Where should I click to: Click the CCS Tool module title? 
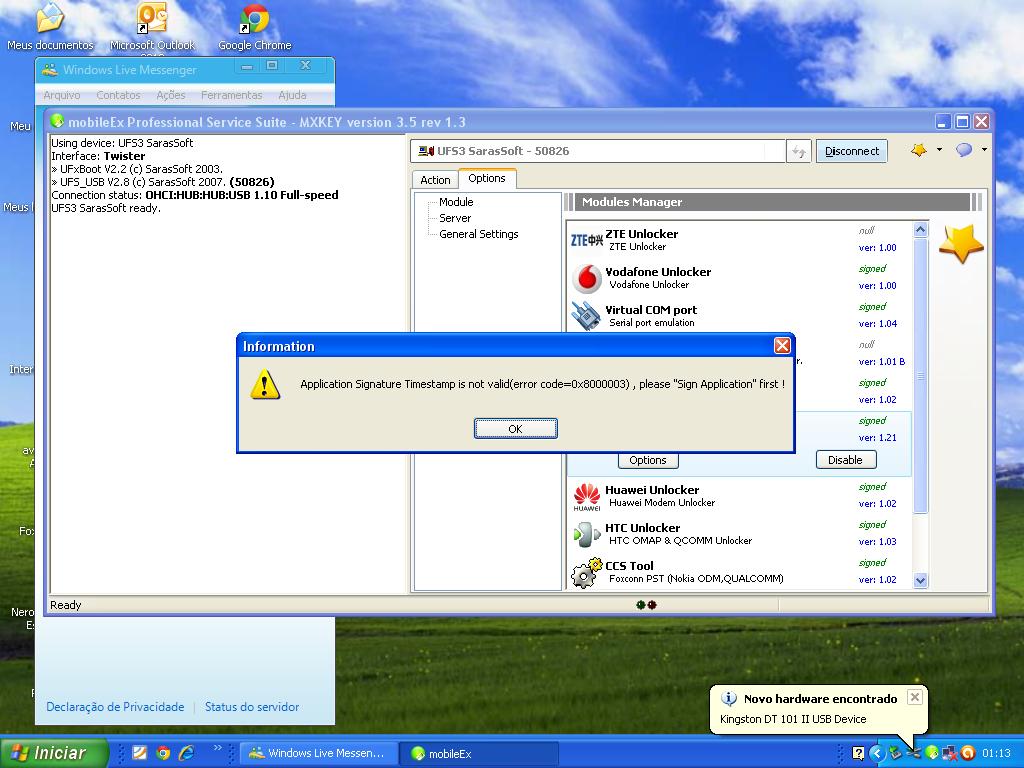click(629, 566)
